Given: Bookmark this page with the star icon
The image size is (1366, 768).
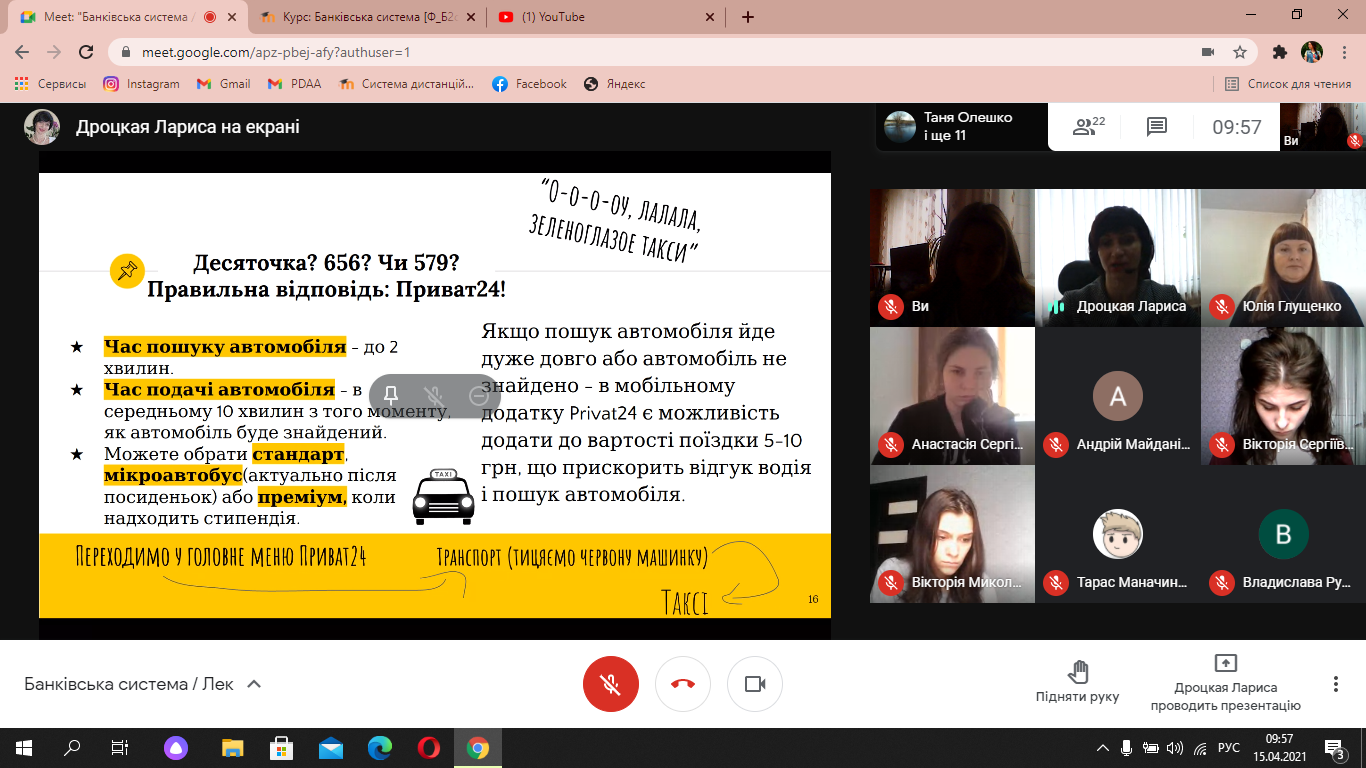Looking at the screenshot, I should [x=1239, y=52].
